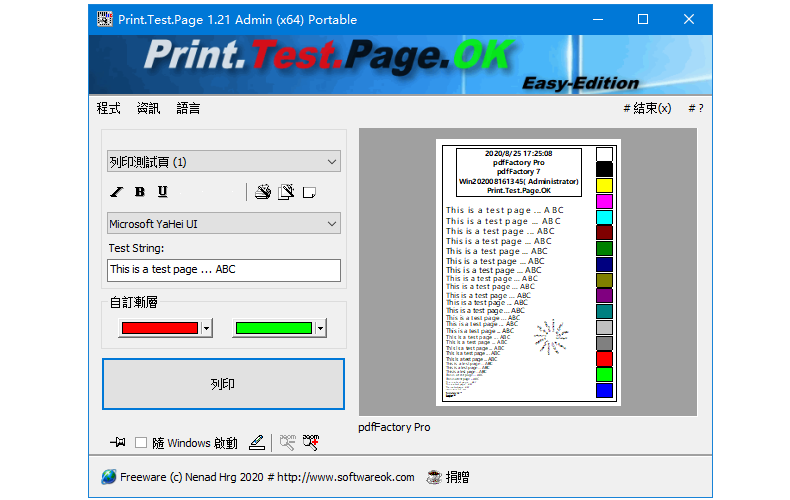Image resolution: width=790 pixels, height=500 pixels.
Task: Open the 資訊 menu
Action: (148, 108)
